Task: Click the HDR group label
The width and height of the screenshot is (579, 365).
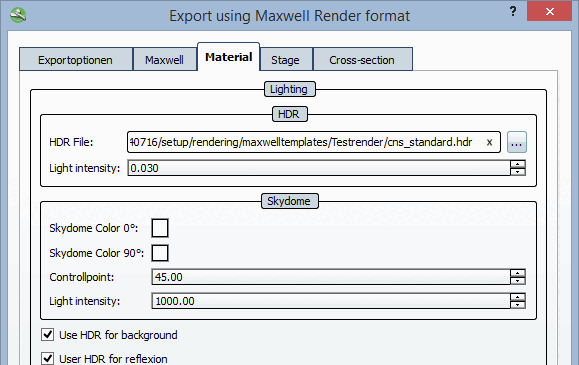Action: pos(290,114)
